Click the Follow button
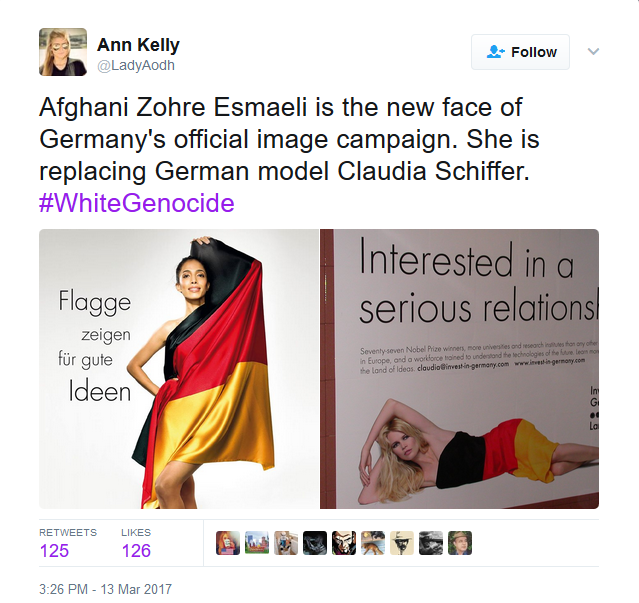 point(520,52)
